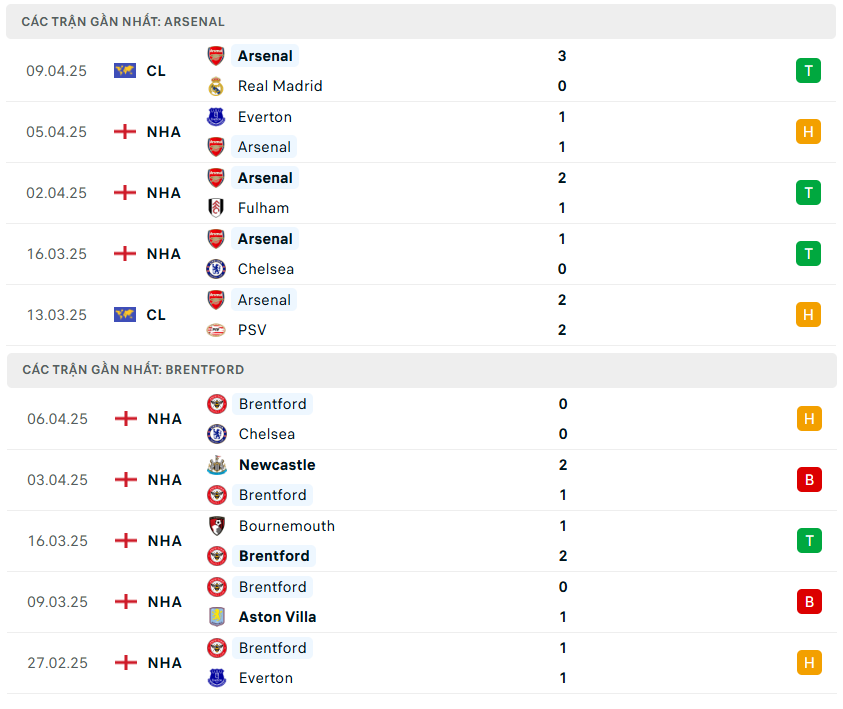Open the PSV team link
Screen dimensions: 843x709
[252, 330]
